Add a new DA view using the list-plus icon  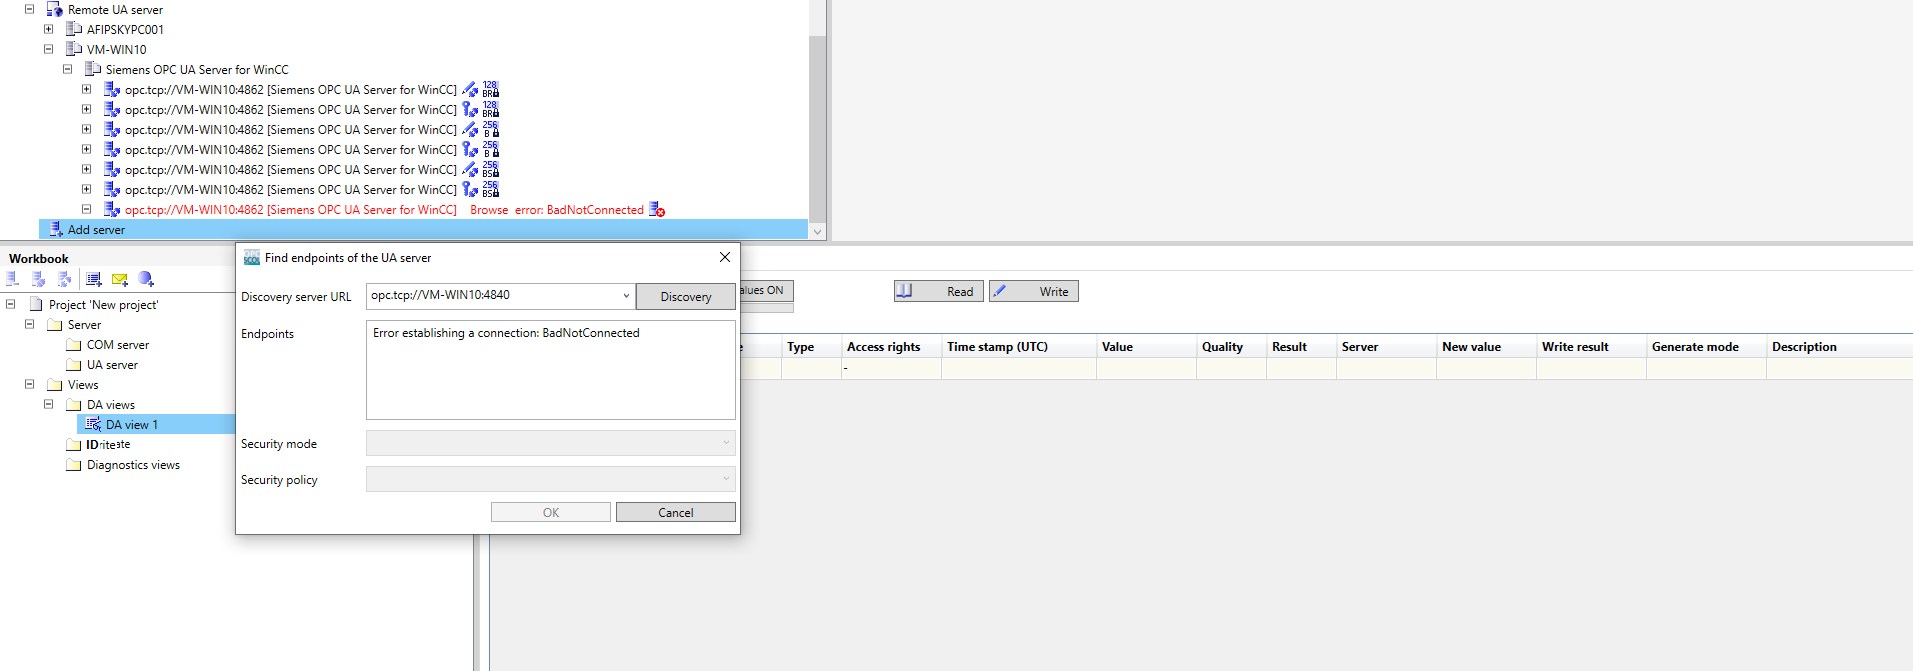pos(94,279)
